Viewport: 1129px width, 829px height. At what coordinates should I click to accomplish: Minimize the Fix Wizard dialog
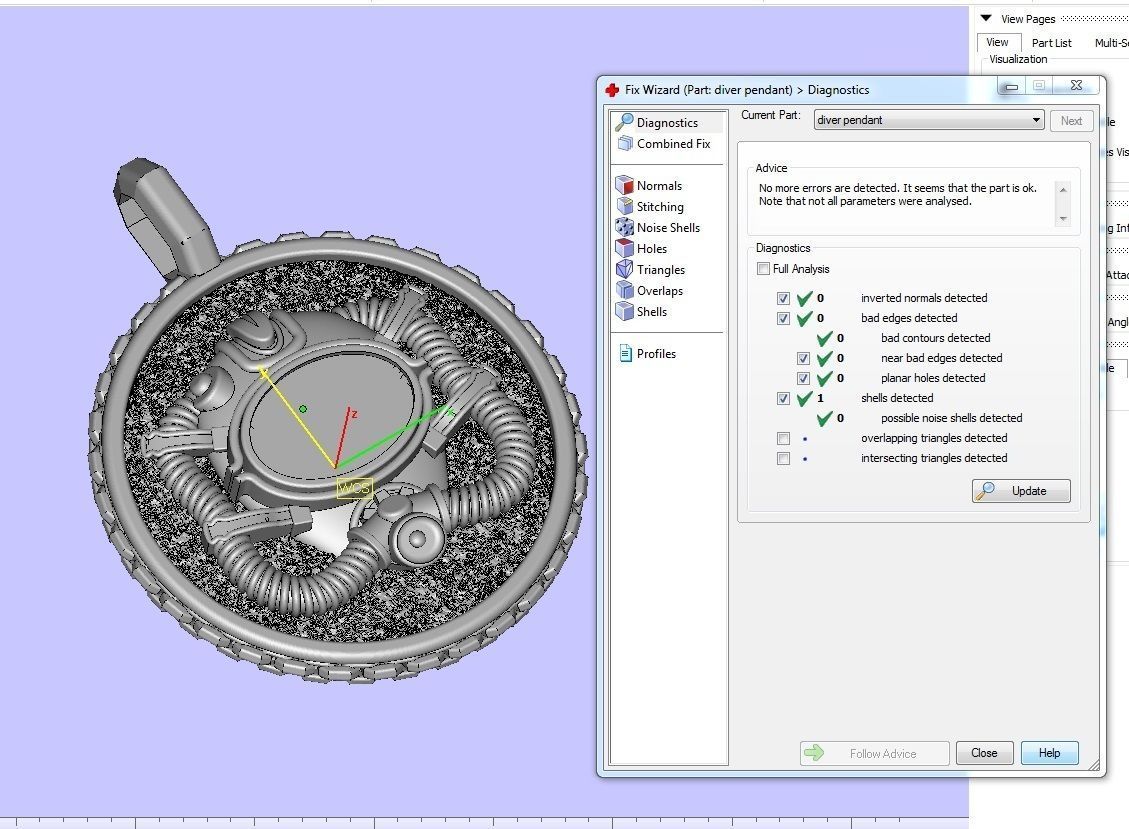(x=1011, y=86)
